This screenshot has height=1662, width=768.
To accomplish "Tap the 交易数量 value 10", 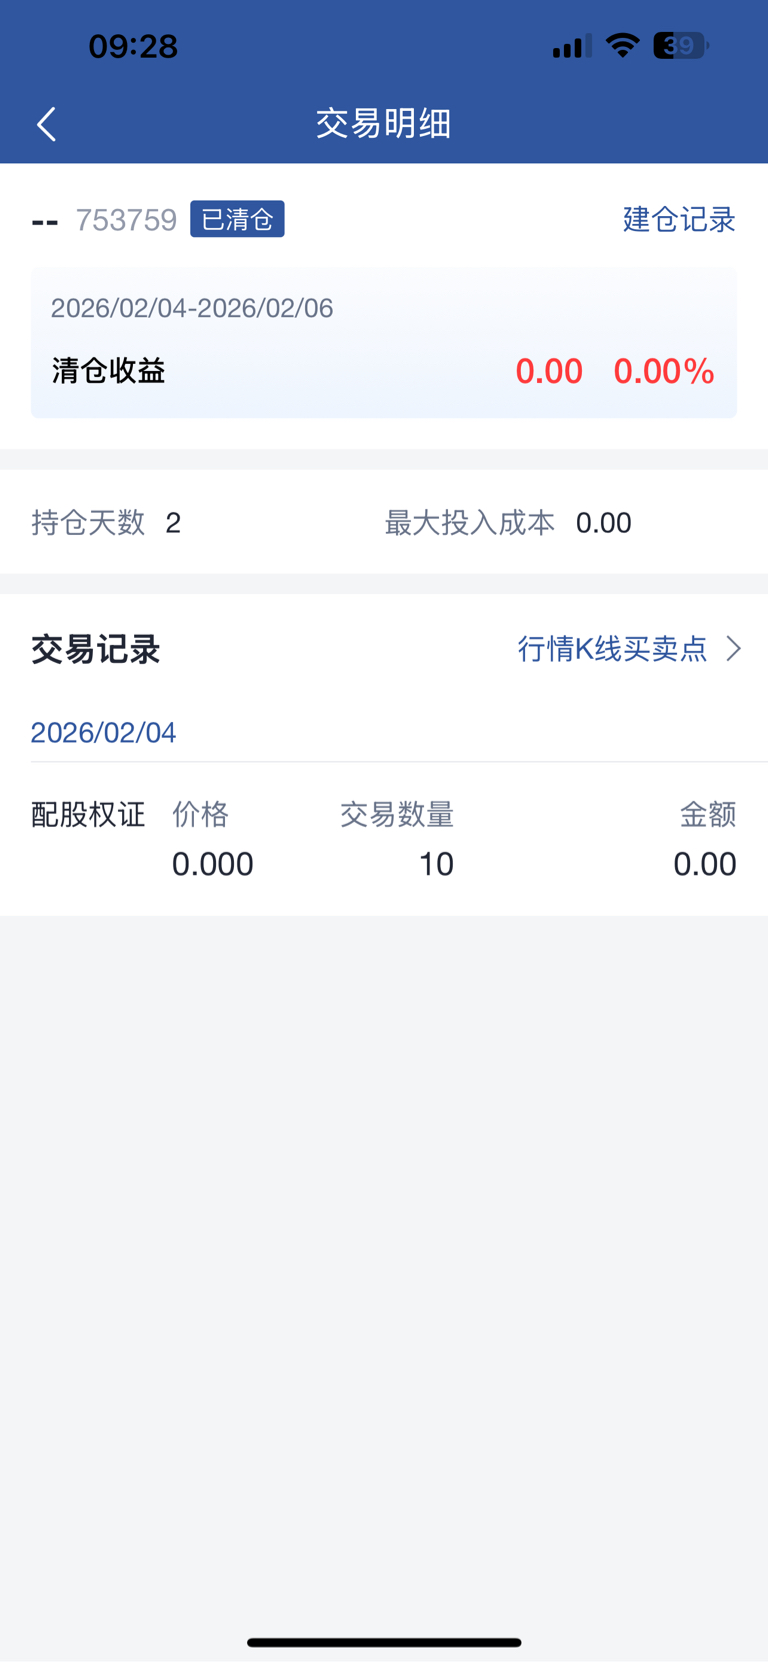I will [436, 864].
